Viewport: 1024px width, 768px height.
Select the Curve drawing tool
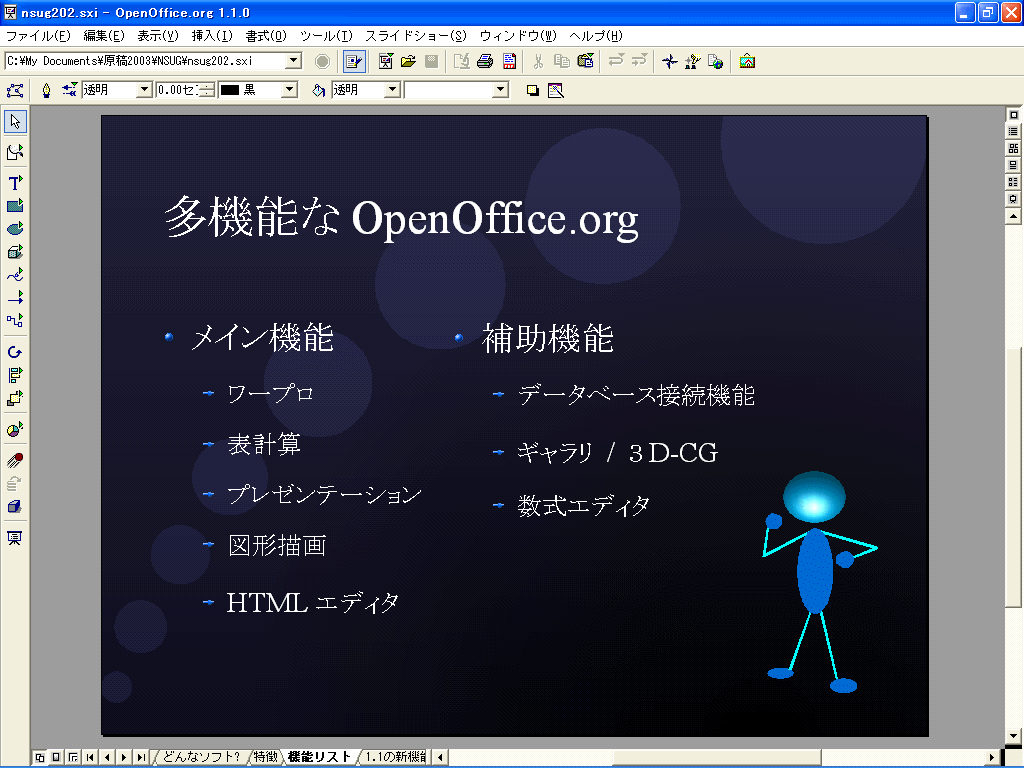(15, 274)
